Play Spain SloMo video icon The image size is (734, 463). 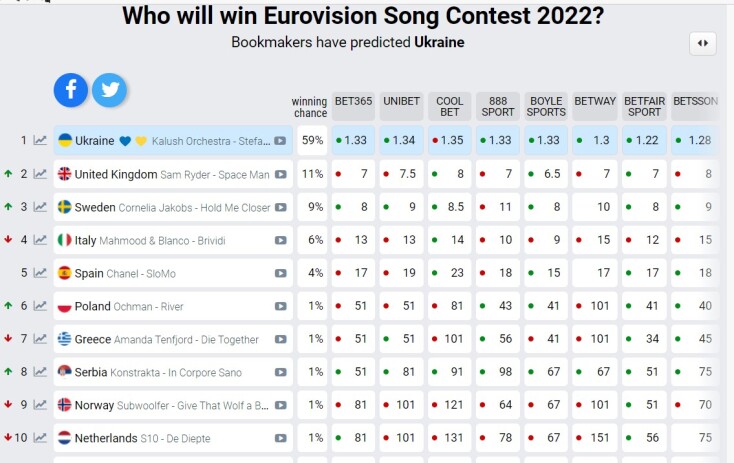tap(281, 273)
